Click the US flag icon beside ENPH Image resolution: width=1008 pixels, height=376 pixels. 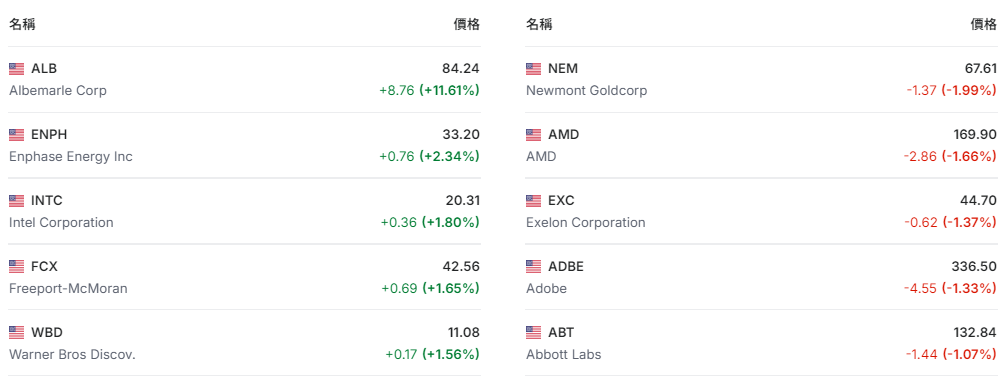[17, 135]
